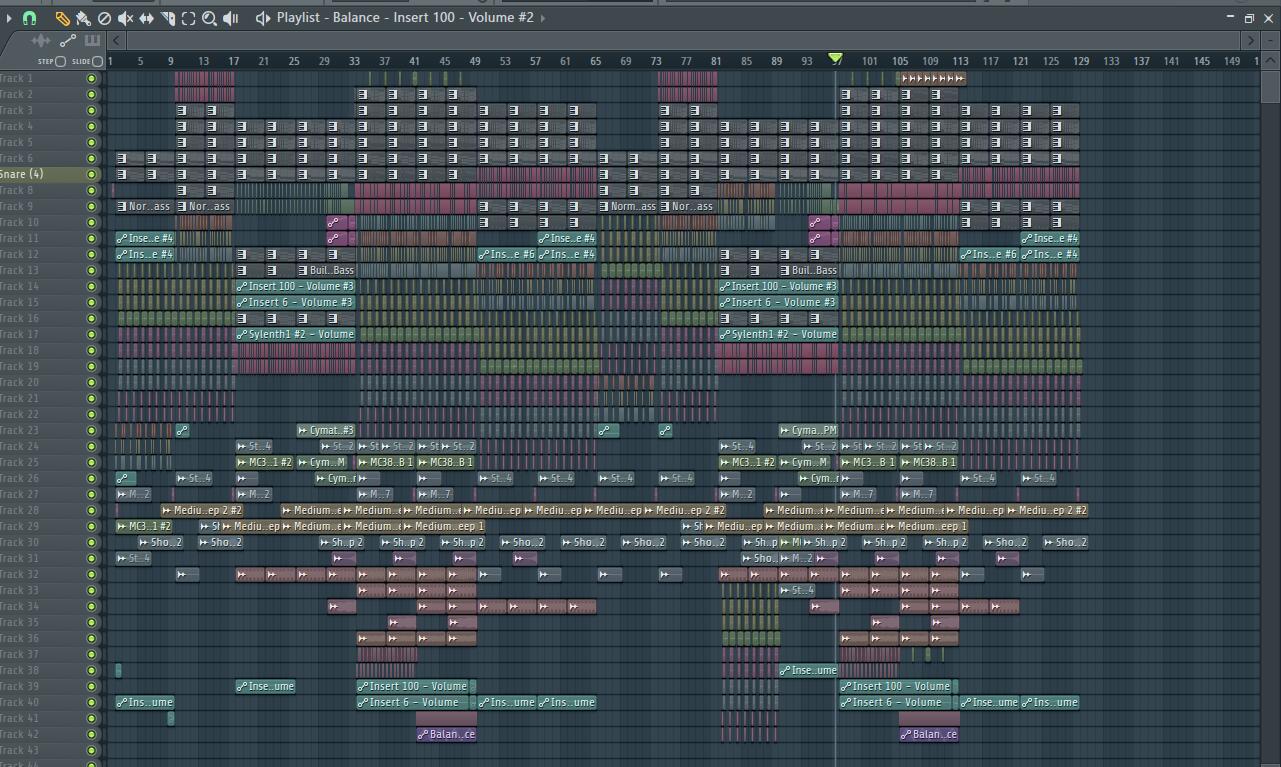
Task: Enable the STEP editing mode toggle
Action: [61, 61]
